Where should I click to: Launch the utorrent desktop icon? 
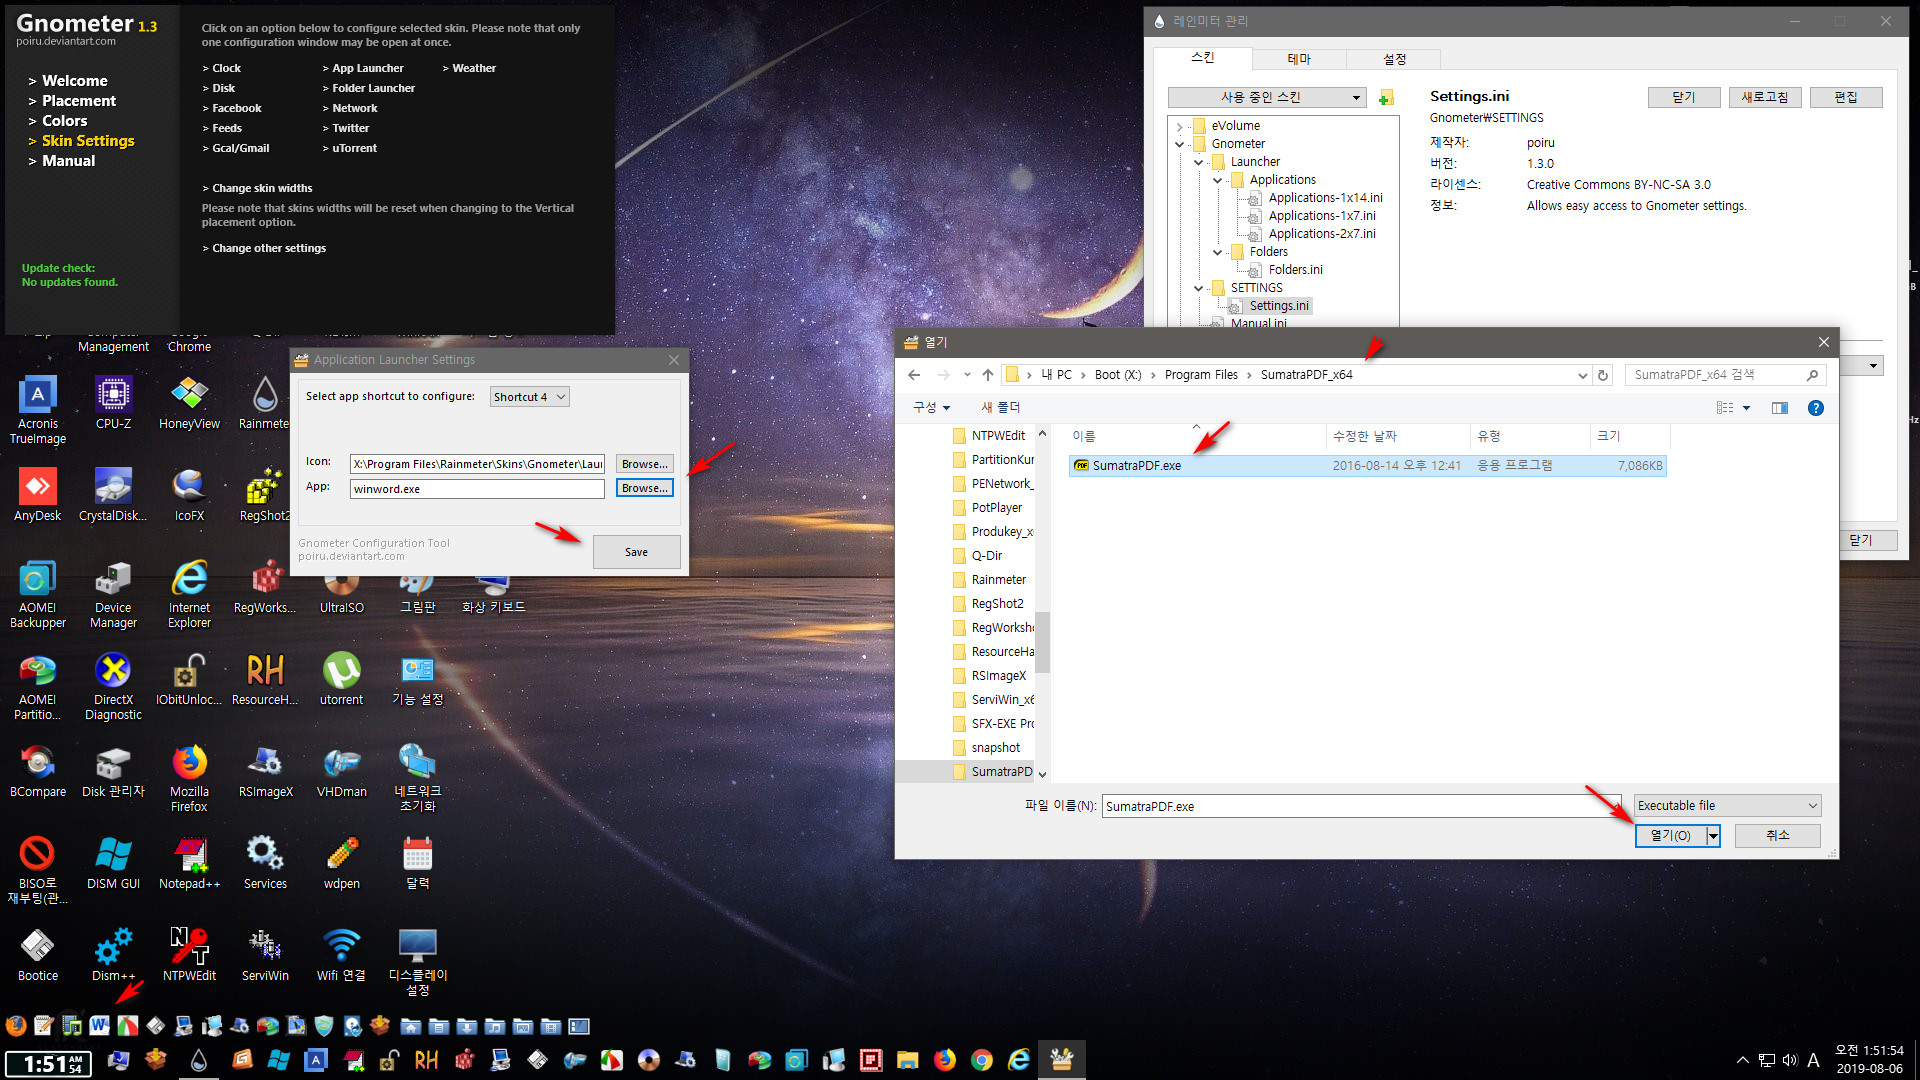point(341,679)
